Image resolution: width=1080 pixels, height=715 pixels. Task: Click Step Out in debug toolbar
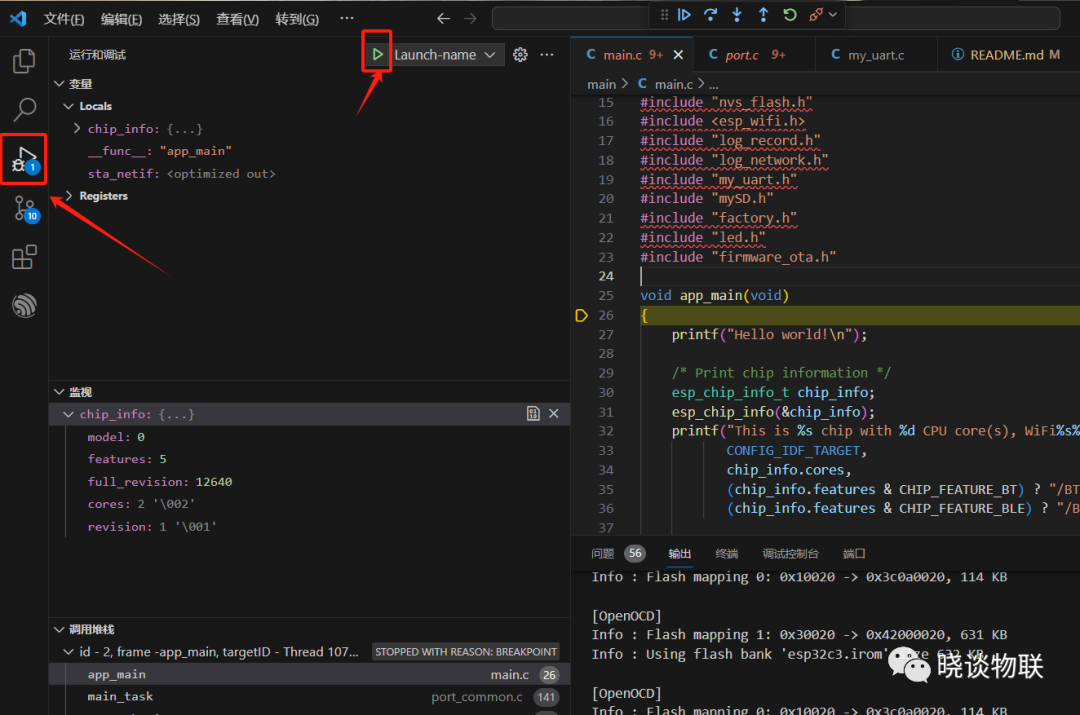763,15
